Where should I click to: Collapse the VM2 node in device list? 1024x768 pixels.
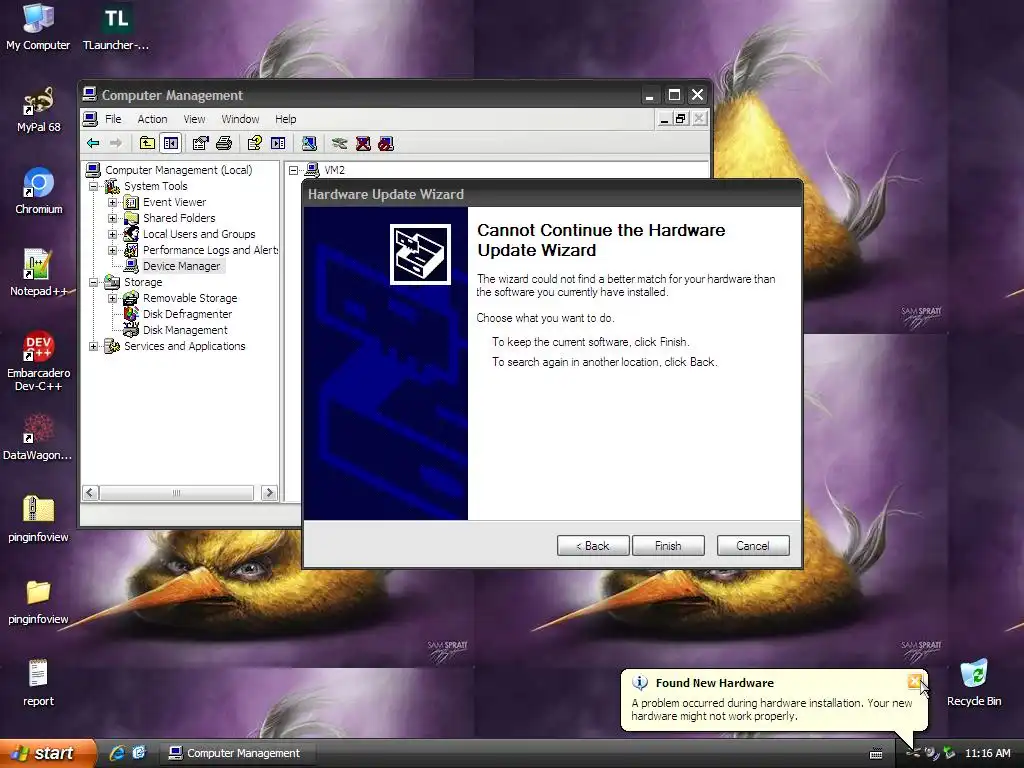(x=294, y=170)
